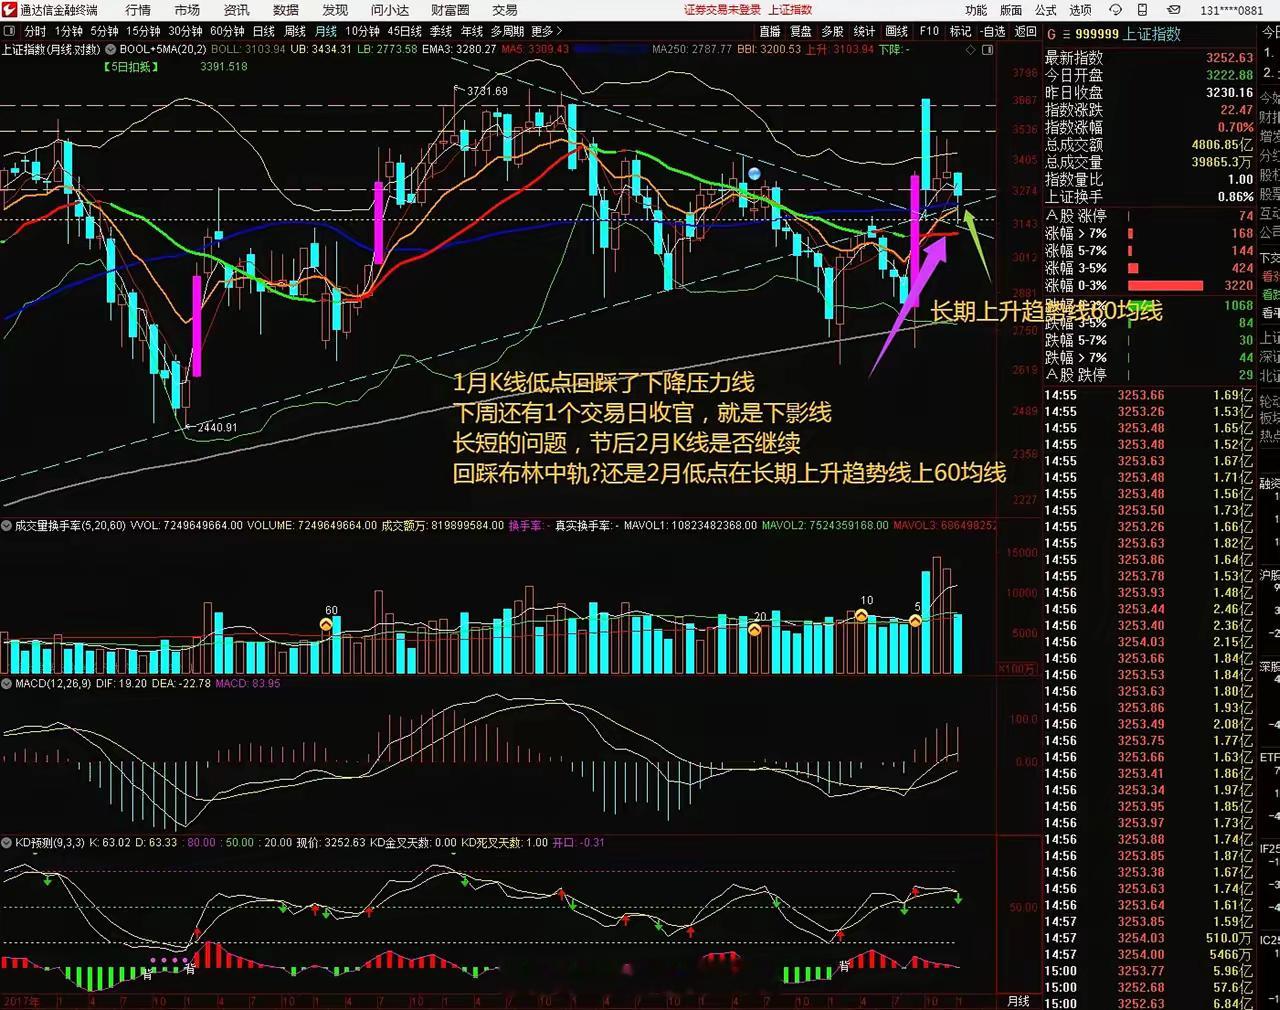Click the 画线 drawing tools button
The height and width of the screenshot is (1010, 1280).
(x=897, y=32)
